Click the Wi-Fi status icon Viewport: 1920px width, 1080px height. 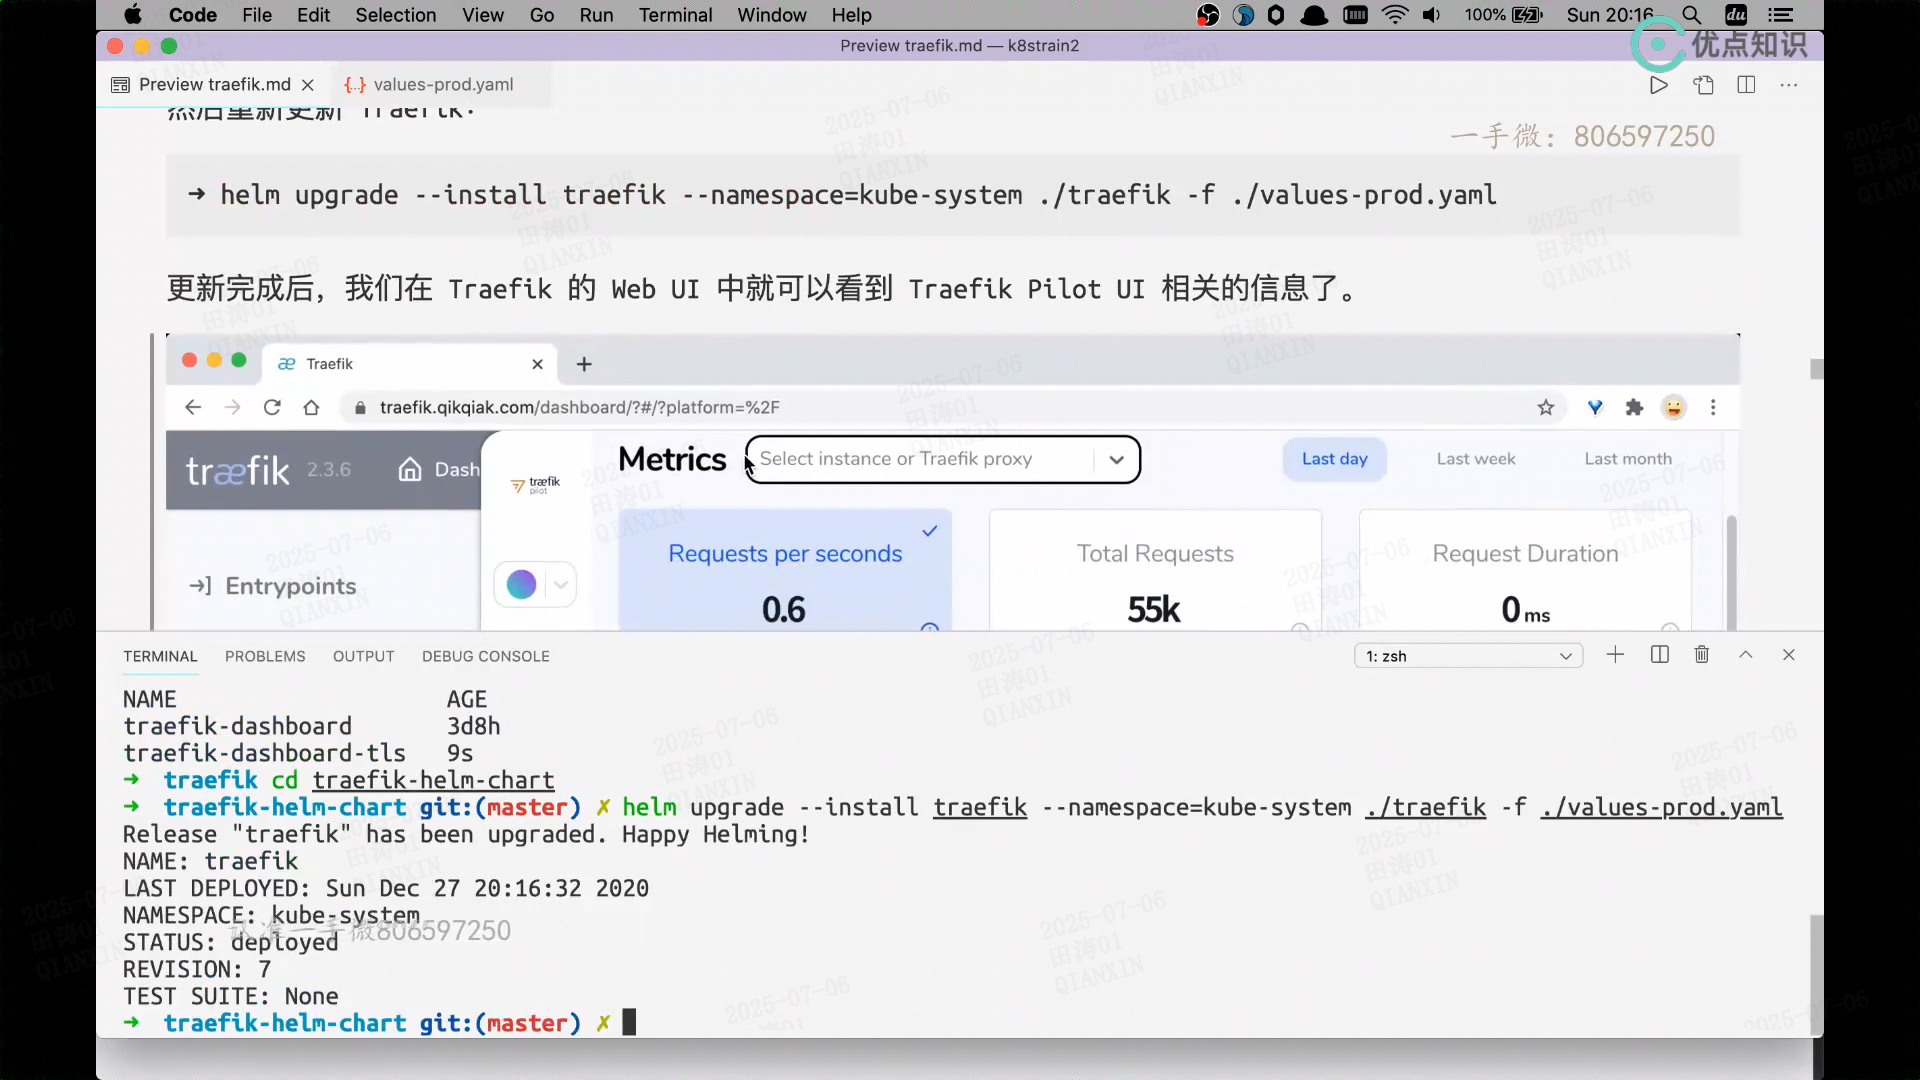click(x=1394, y=15)
